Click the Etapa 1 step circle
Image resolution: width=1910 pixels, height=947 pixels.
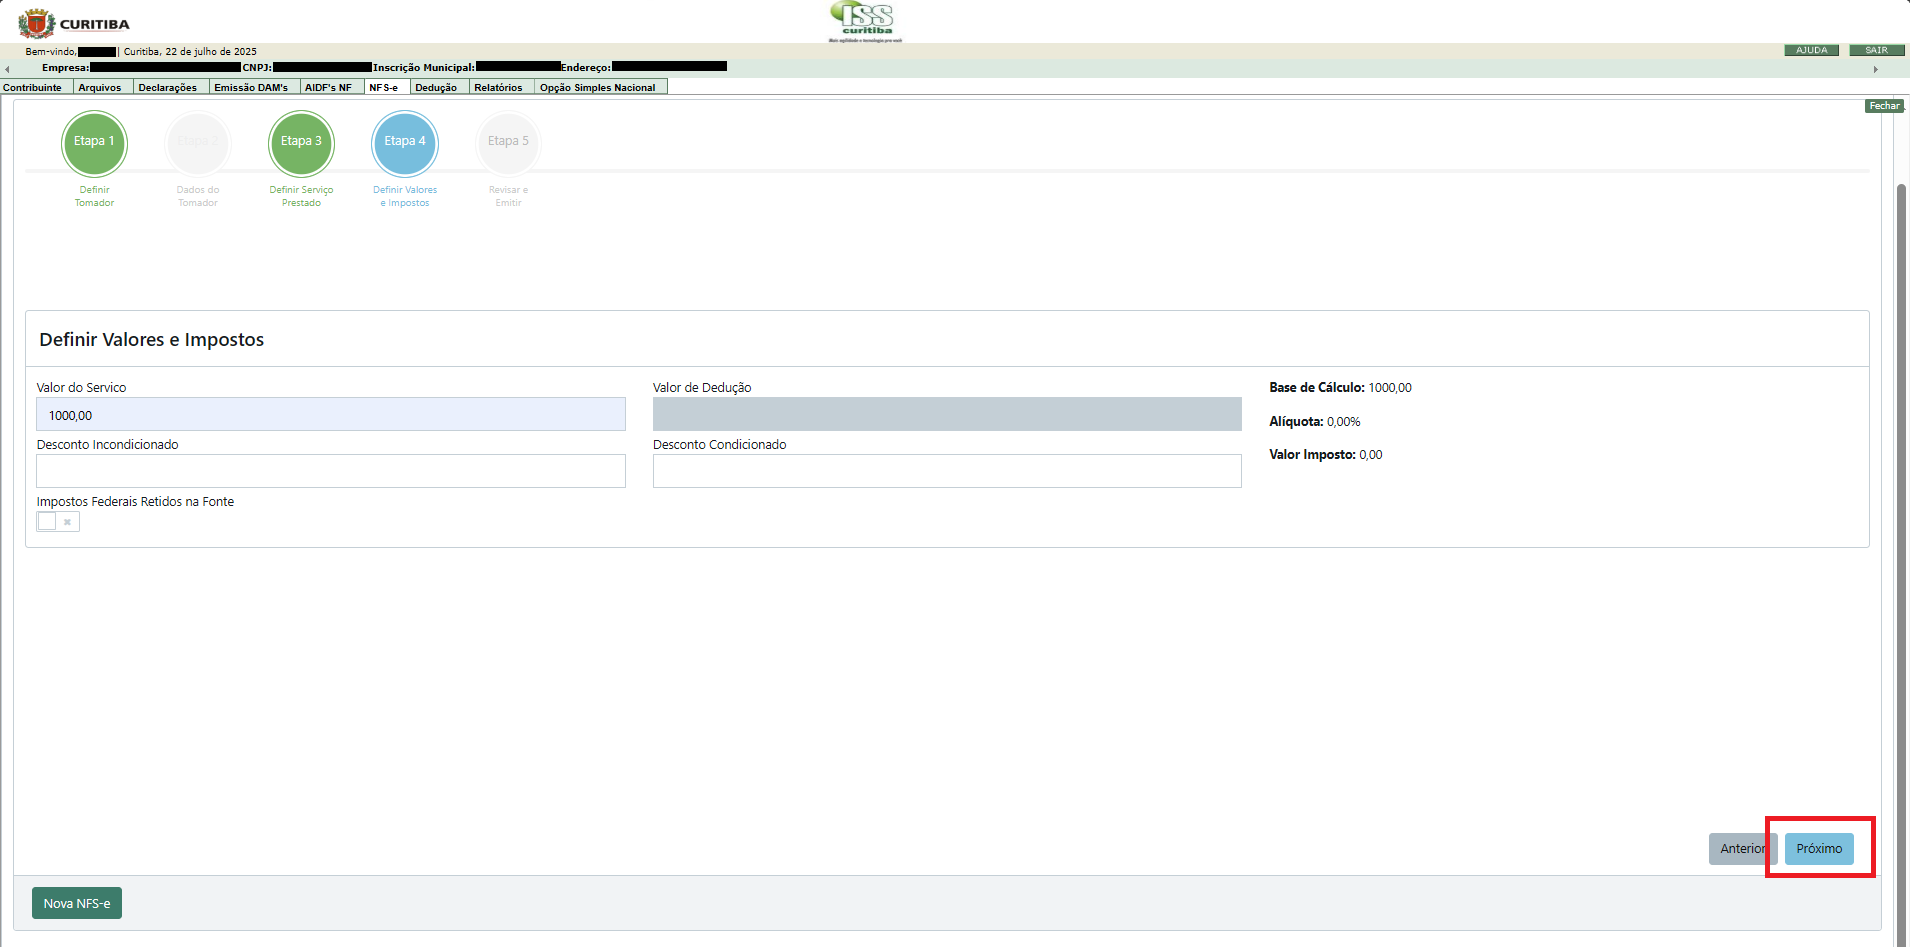point(94,142)
